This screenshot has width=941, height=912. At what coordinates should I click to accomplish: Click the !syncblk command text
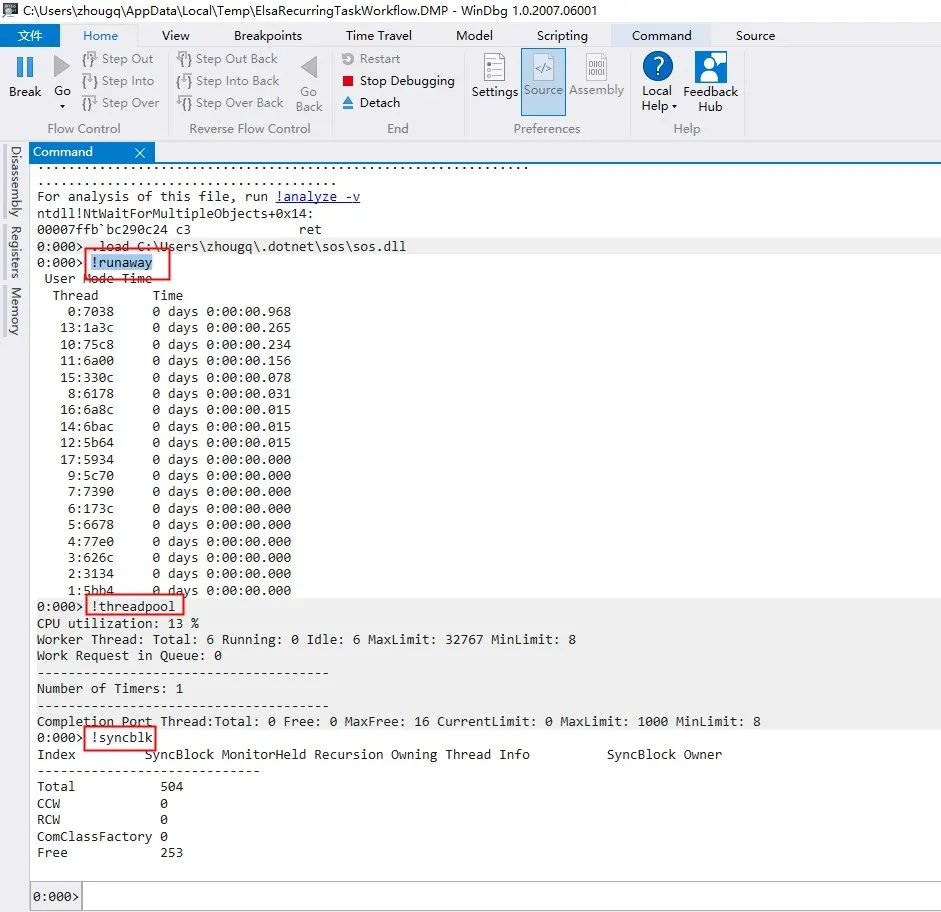[122, 737]
